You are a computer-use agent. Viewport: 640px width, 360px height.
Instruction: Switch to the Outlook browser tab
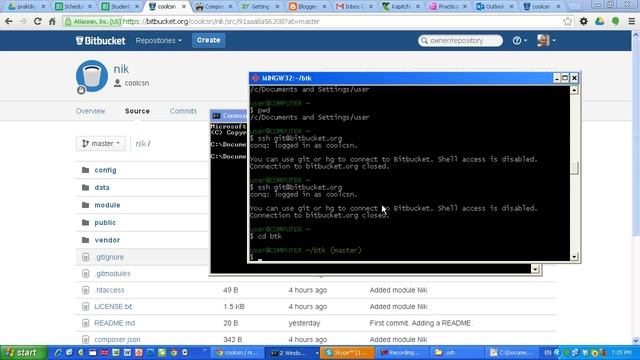tap(494, 7)
